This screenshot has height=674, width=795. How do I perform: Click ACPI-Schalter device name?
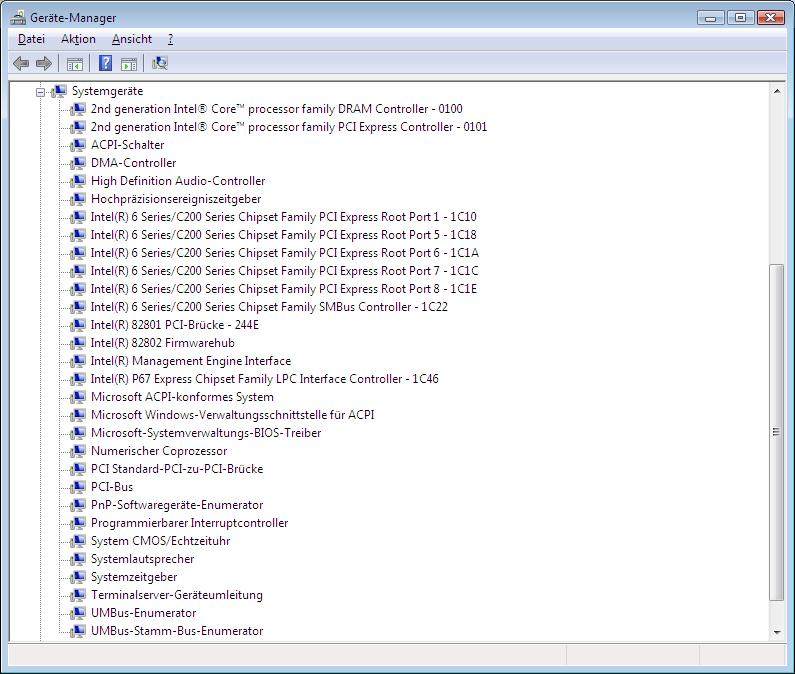(x=128, y=145)
